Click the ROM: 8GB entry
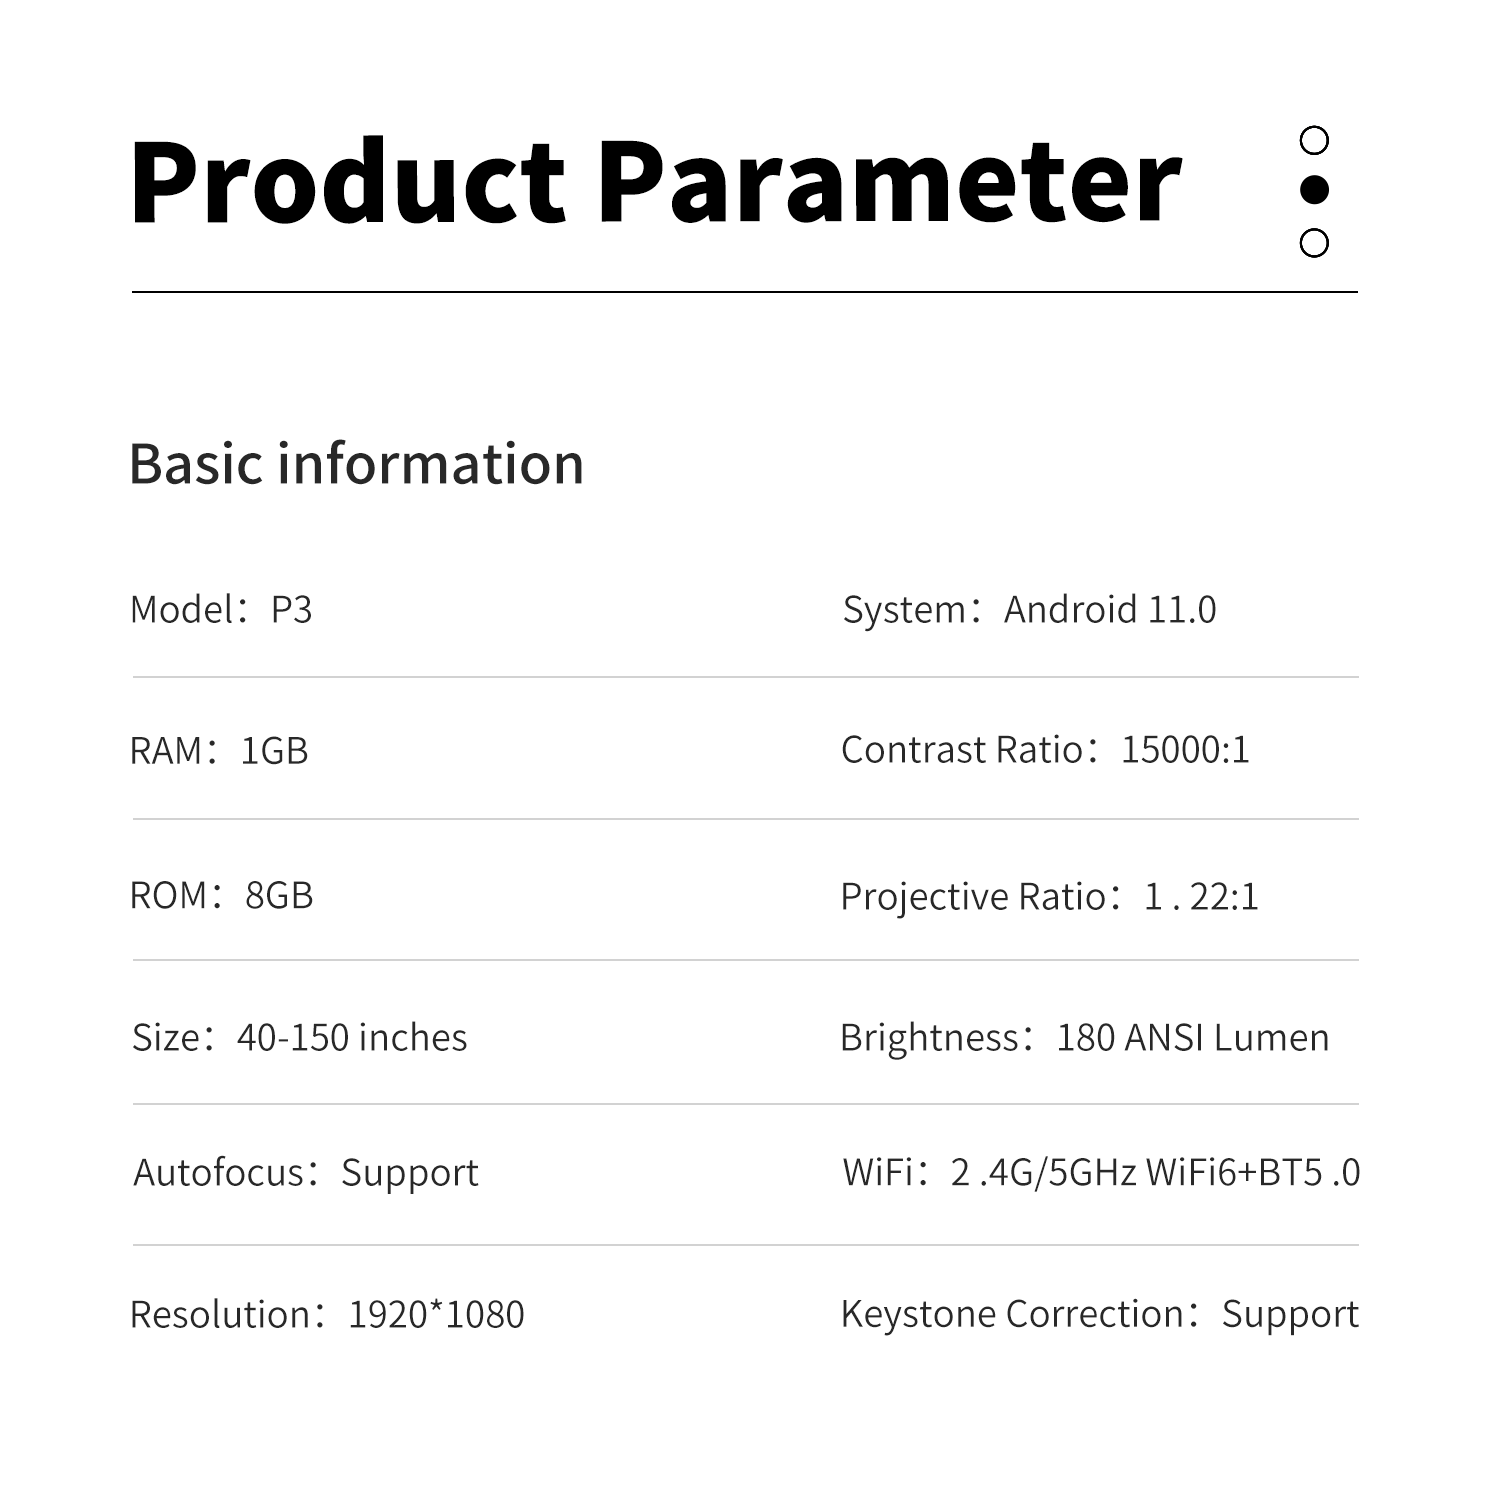Screen dimensions: 1500x1500 [221, 895]
